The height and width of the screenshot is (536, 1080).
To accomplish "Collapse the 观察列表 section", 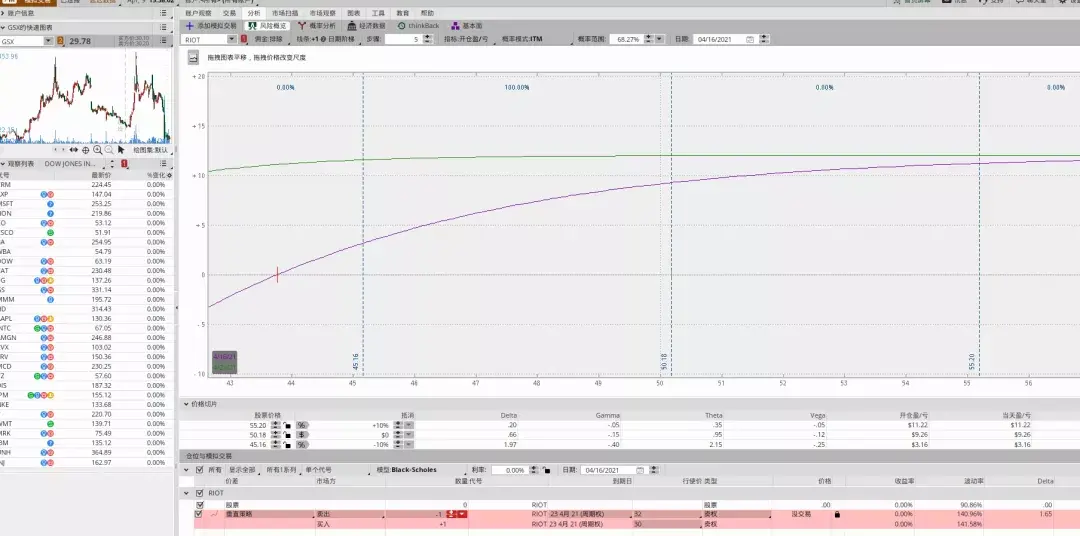I will coord(3,164).
